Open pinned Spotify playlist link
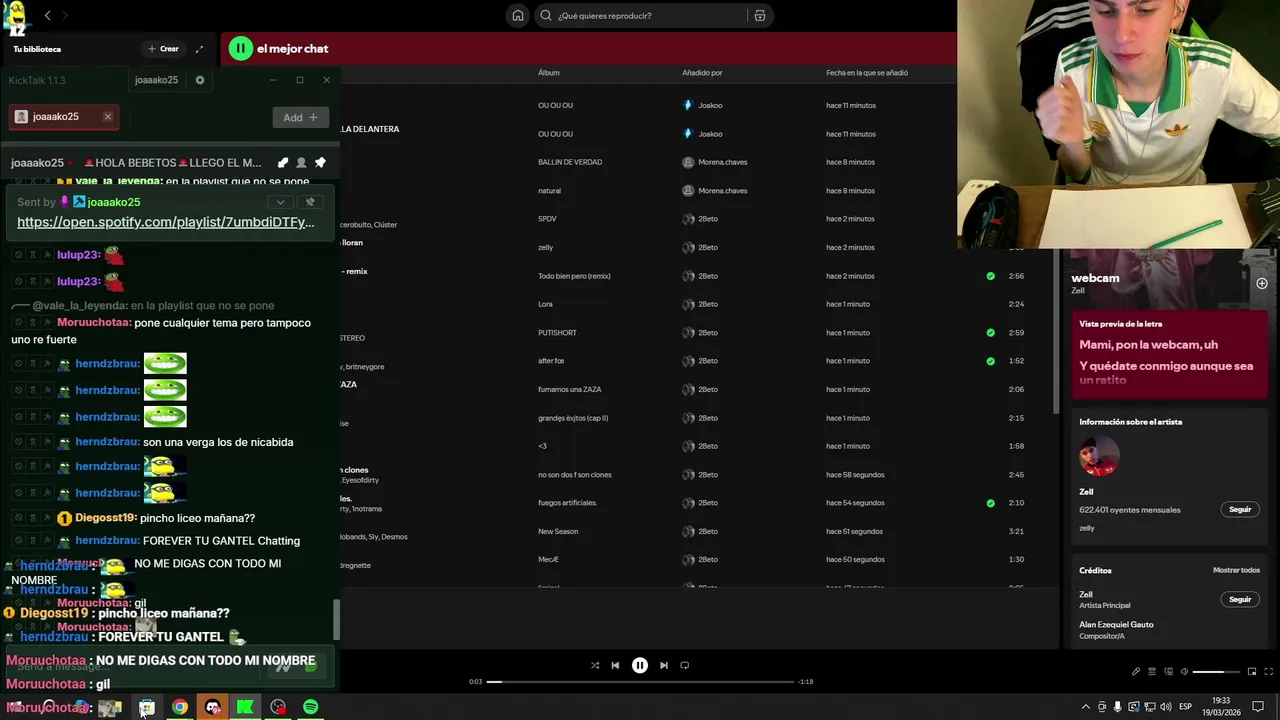This screenshot has height=720, width=1280. pos(165,222)
